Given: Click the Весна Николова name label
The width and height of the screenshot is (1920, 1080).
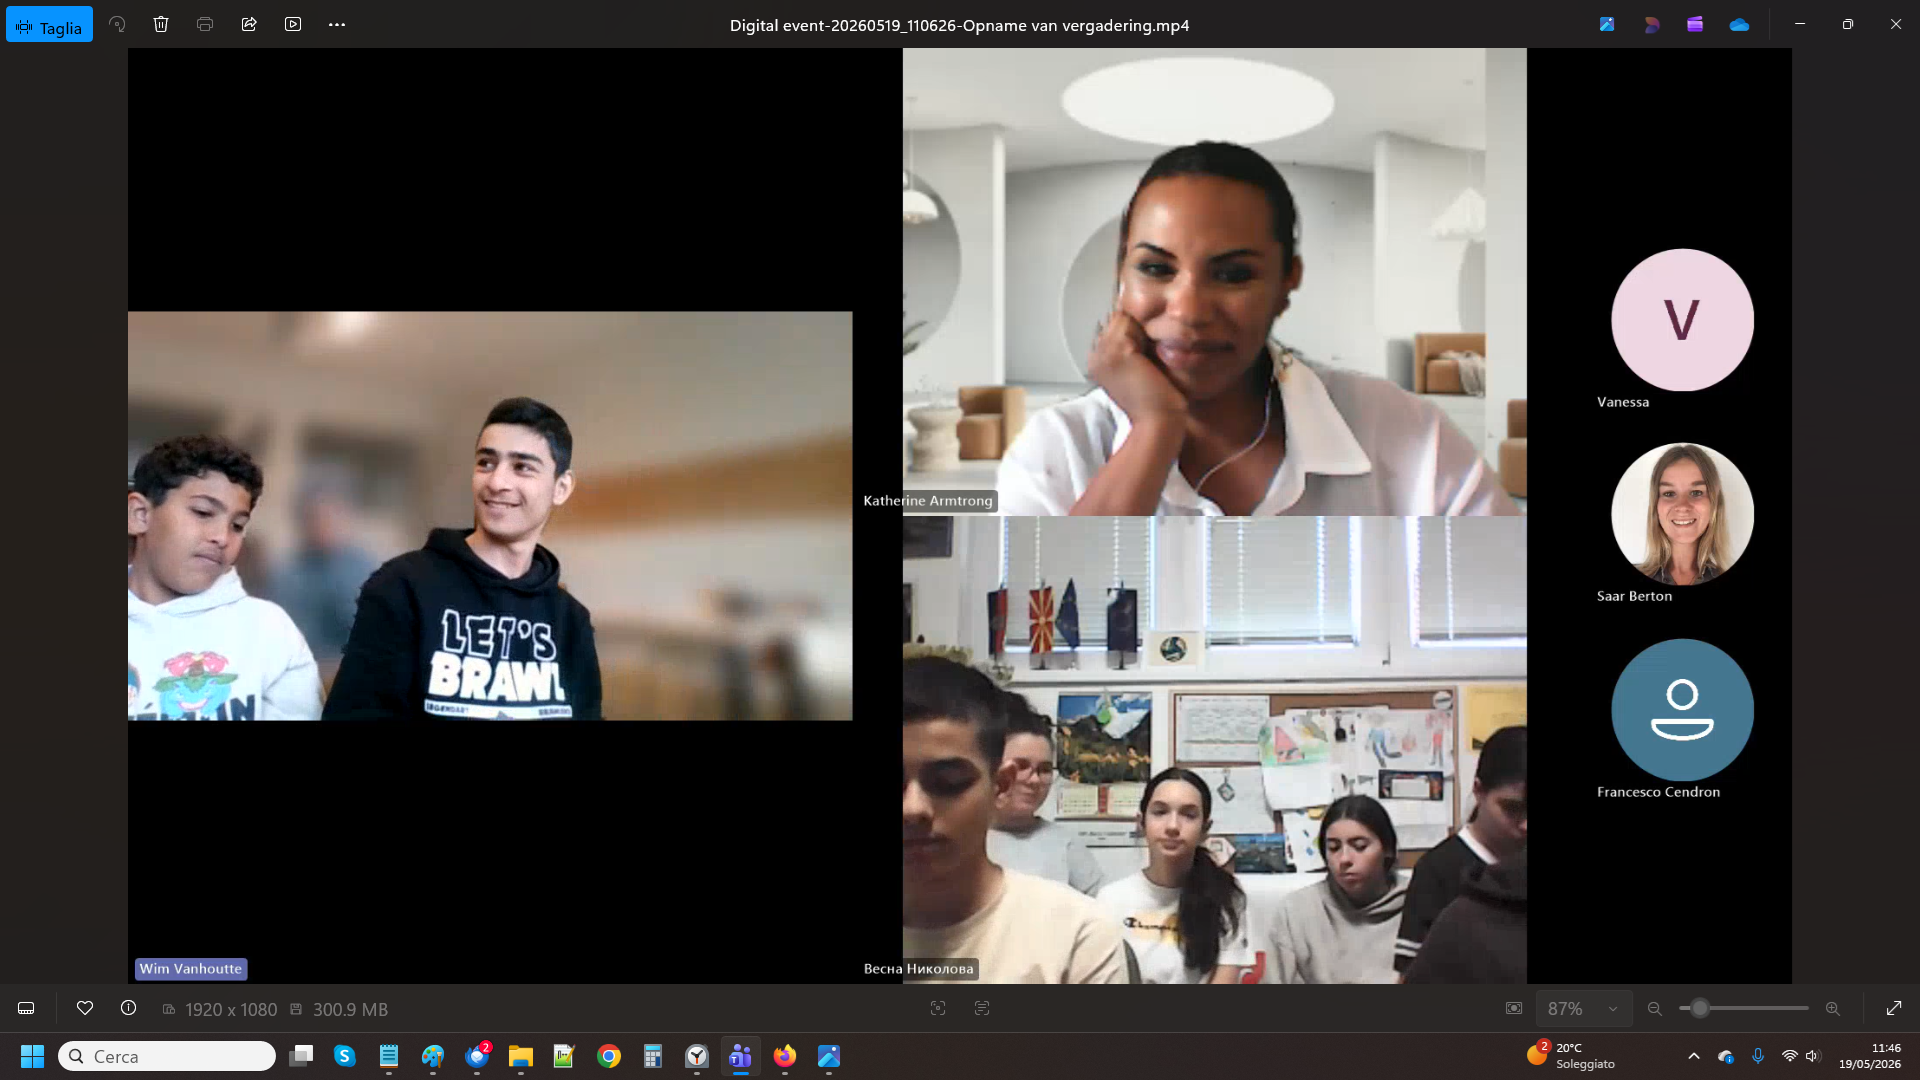Looking at the screenshot, I should 918,968.
